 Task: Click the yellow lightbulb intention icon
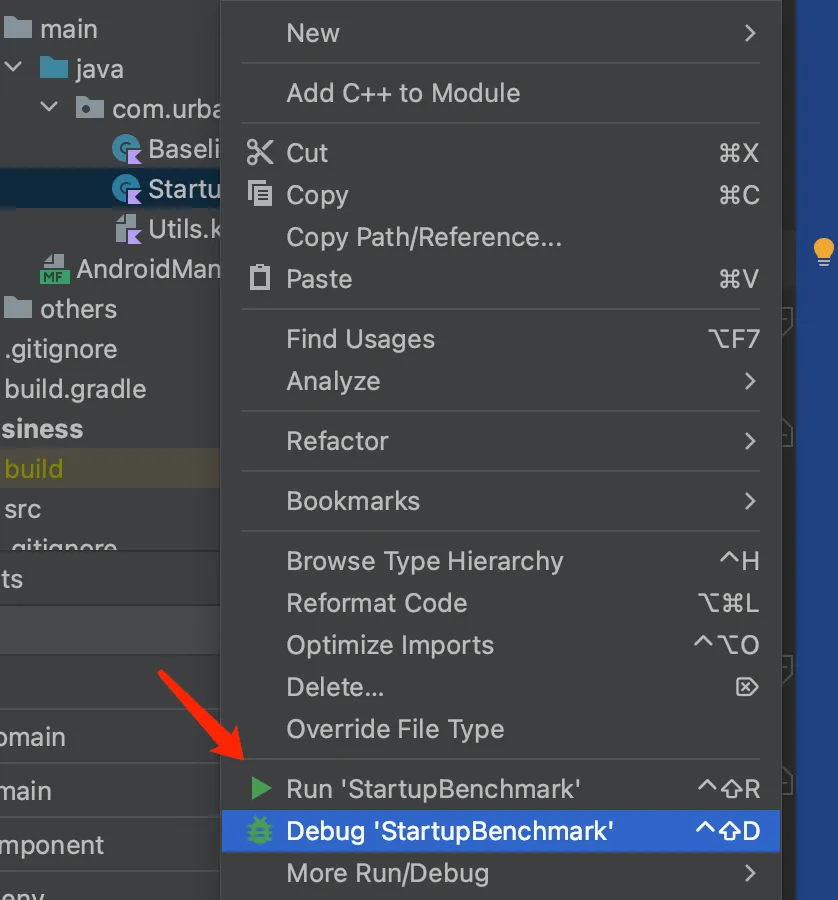823,251
